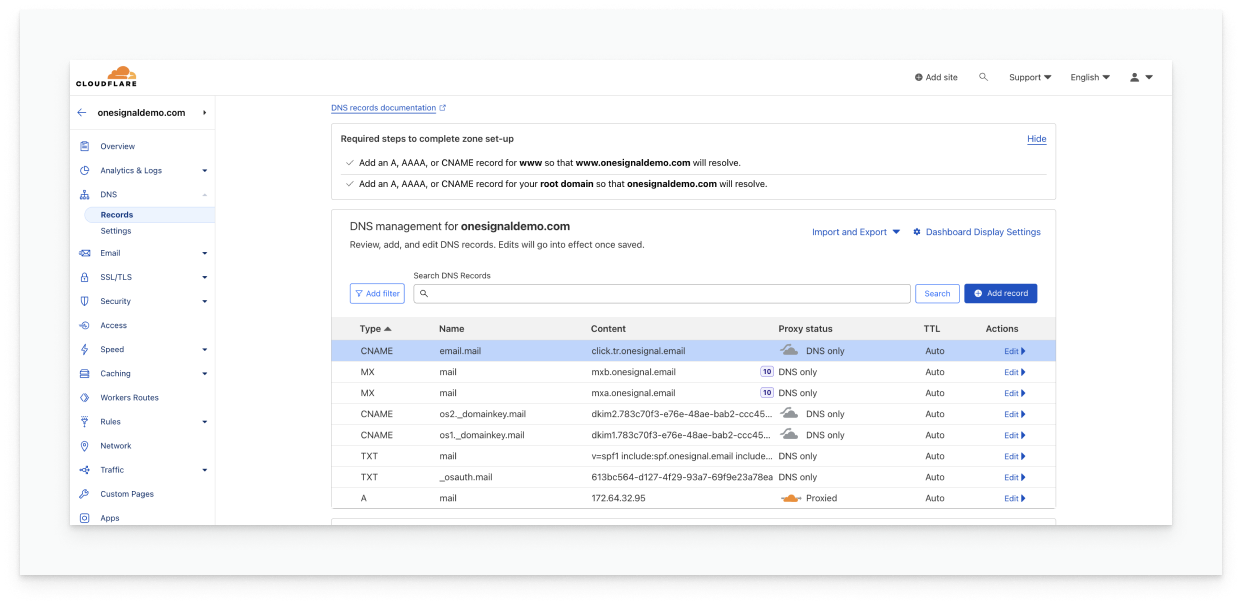Edit the email.mail CNAME record

(1015, 351)
